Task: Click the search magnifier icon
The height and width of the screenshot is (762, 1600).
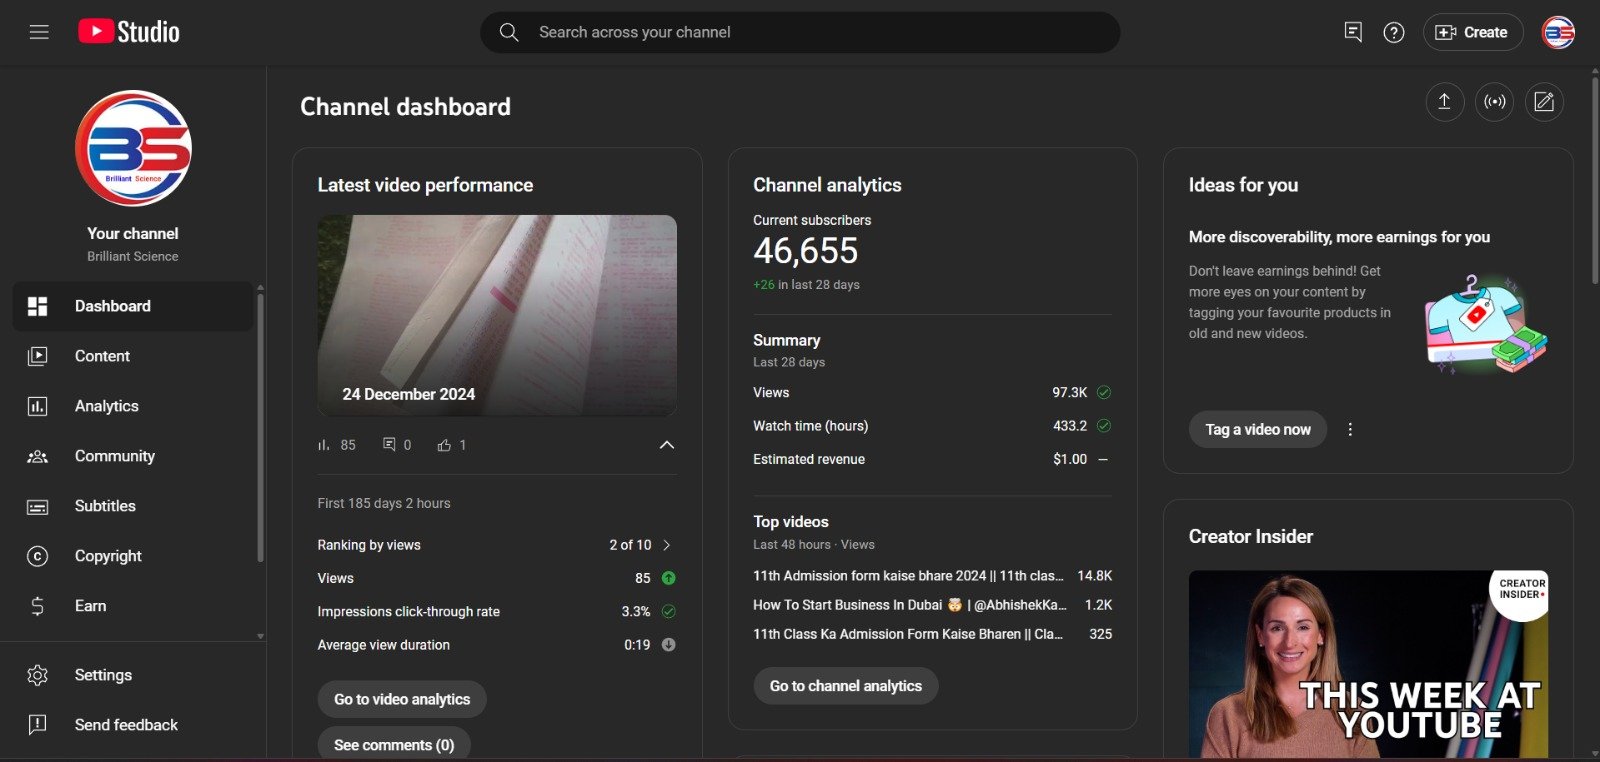Action: click(509, 32)
